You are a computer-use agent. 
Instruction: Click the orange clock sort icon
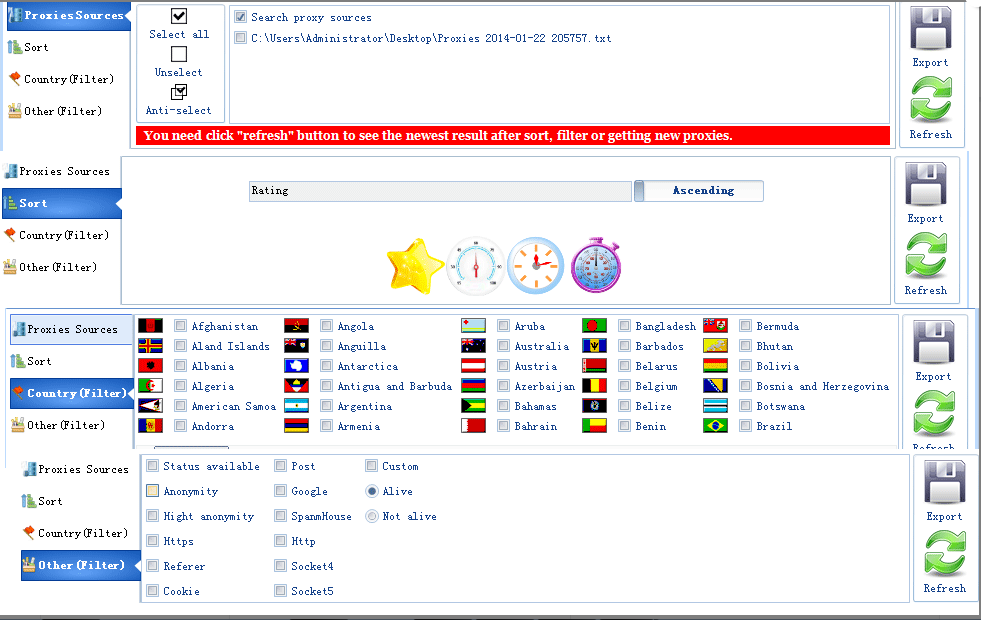click(x=536, y=265)
